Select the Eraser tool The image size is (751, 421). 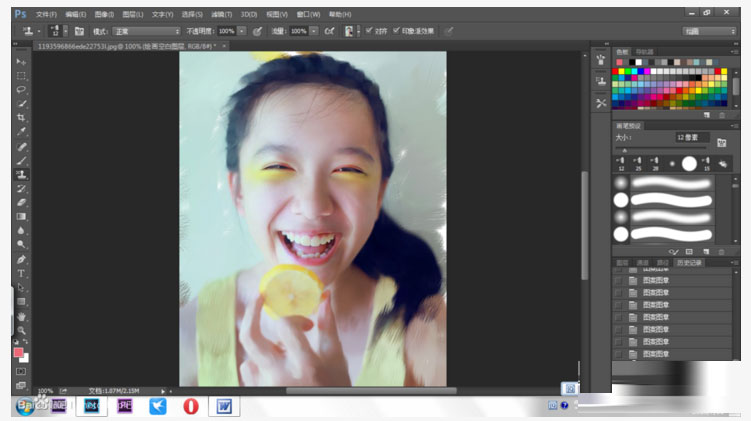[x=21, y=203]
